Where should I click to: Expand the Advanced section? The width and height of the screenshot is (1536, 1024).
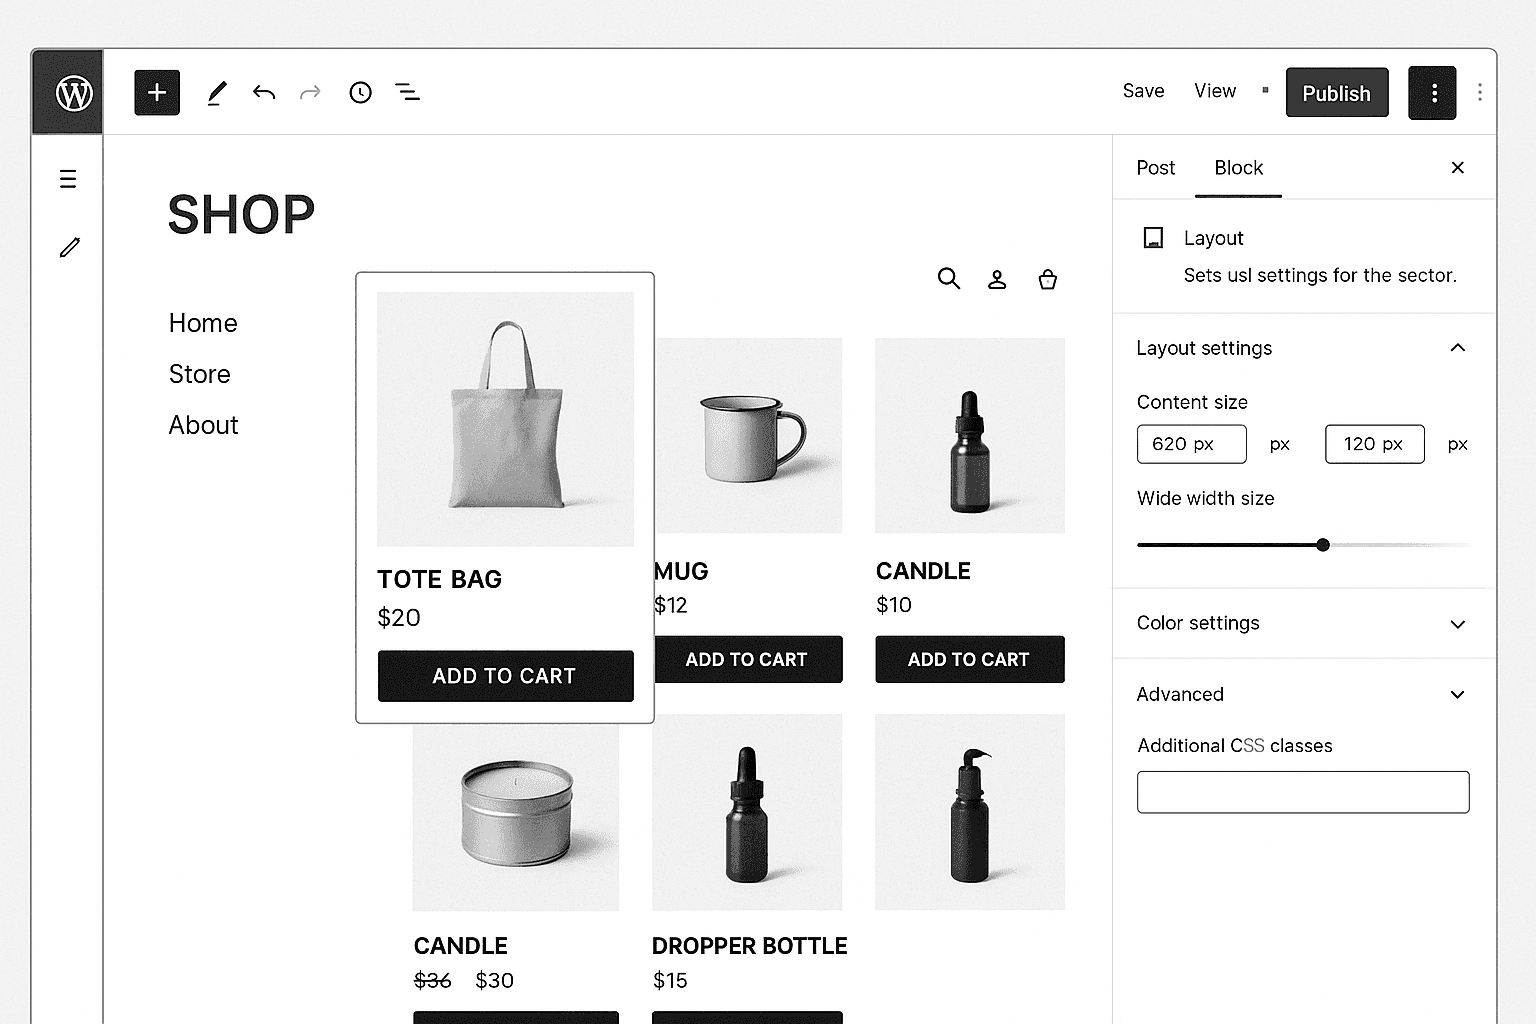click(1457, 695)
